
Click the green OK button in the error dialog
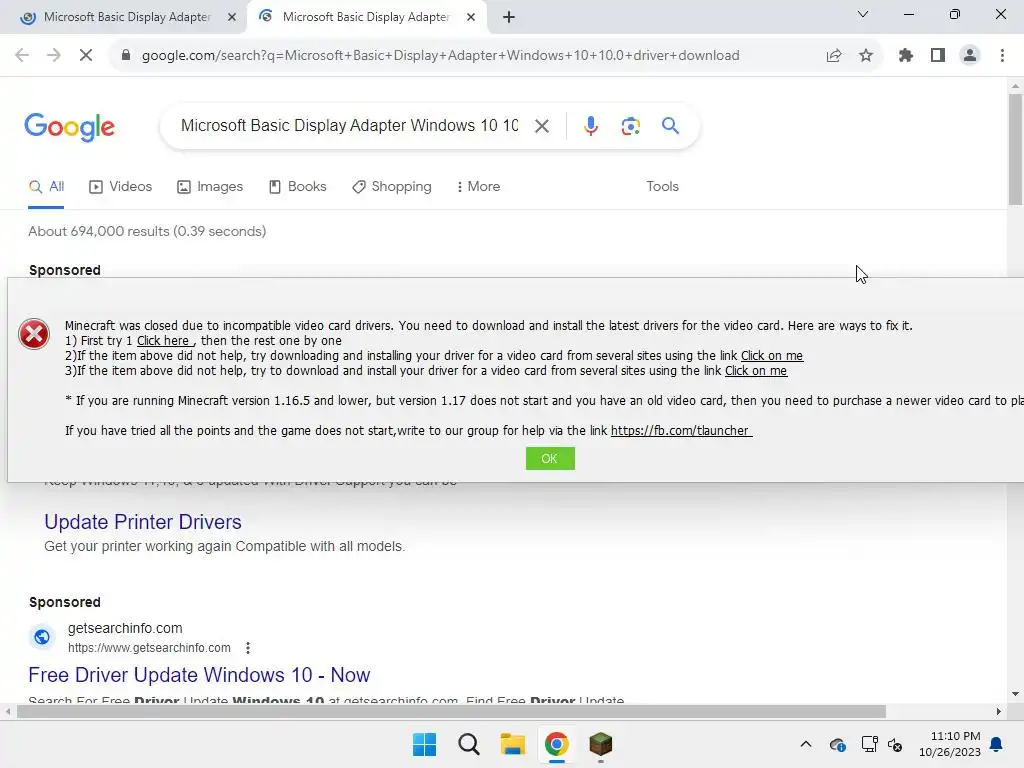550,458
